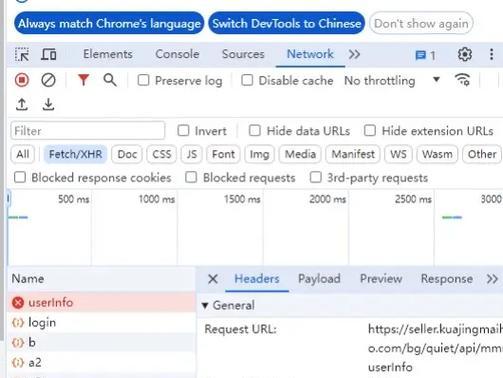
Task: Click the 1500 ms timeline marker
Action: [242, 199]
